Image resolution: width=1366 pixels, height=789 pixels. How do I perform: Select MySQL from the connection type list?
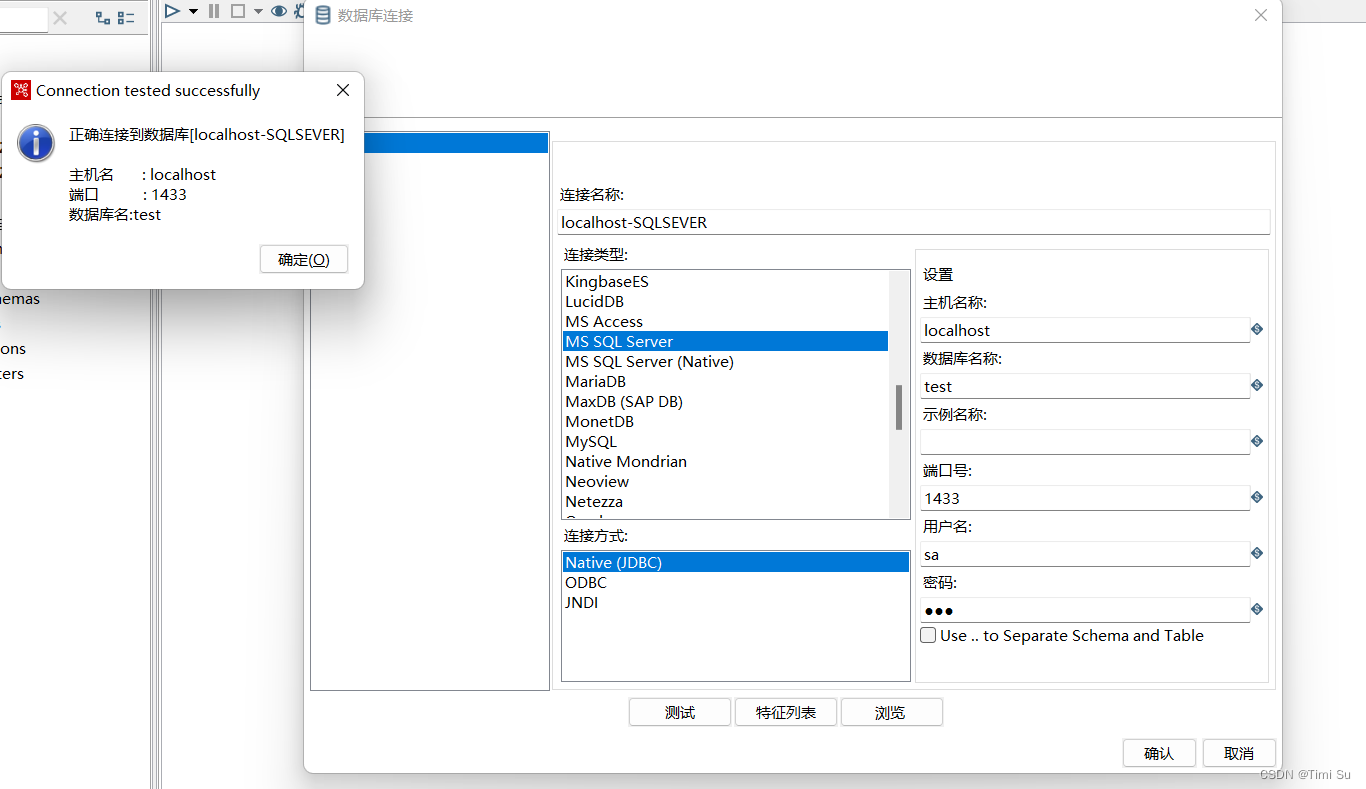(x=591, y=441)
